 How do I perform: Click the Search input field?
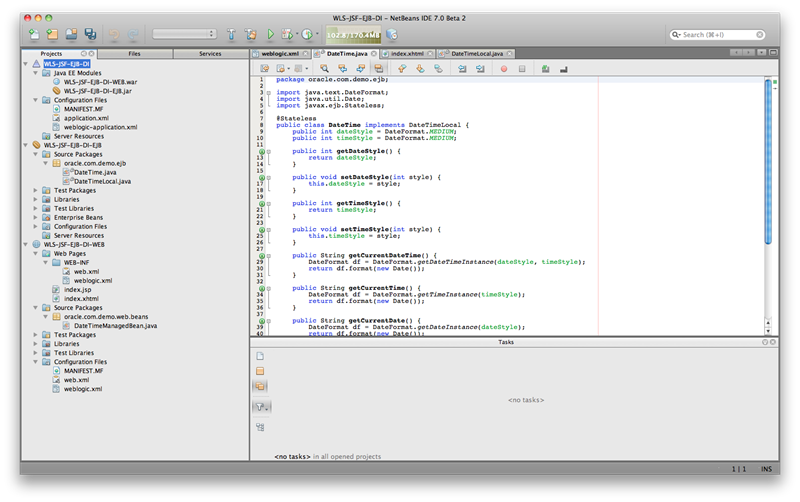click(717, 35)
